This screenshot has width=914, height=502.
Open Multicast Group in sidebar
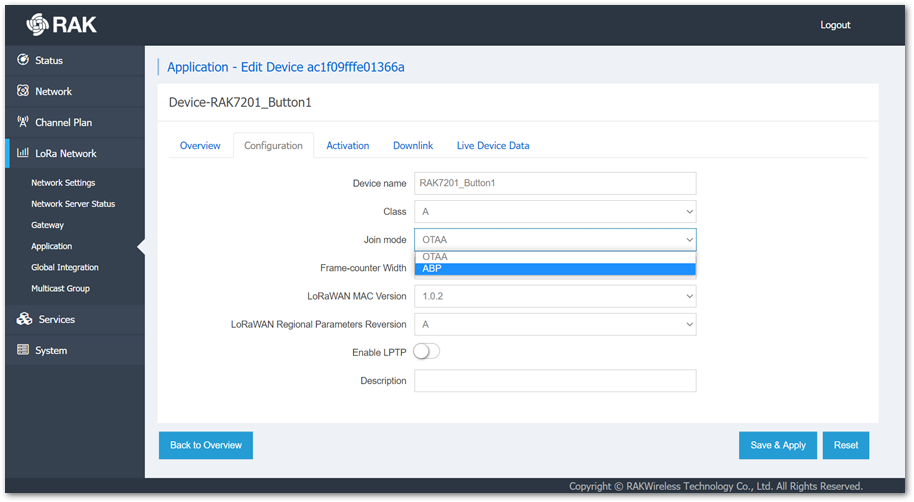click(x=61, y=288)
